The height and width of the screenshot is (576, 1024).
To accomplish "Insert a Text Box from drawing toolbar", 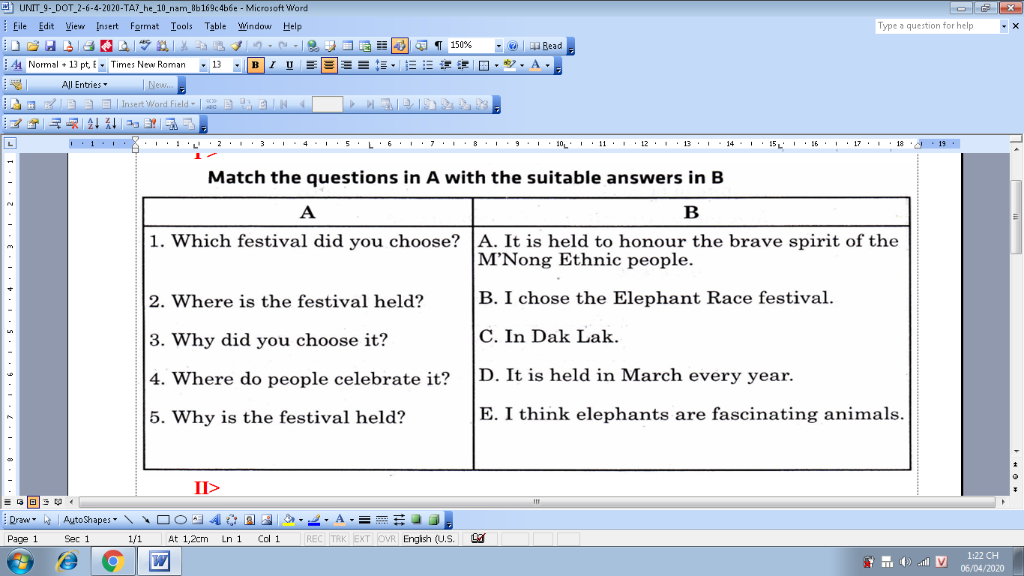I will pos(197,520).
